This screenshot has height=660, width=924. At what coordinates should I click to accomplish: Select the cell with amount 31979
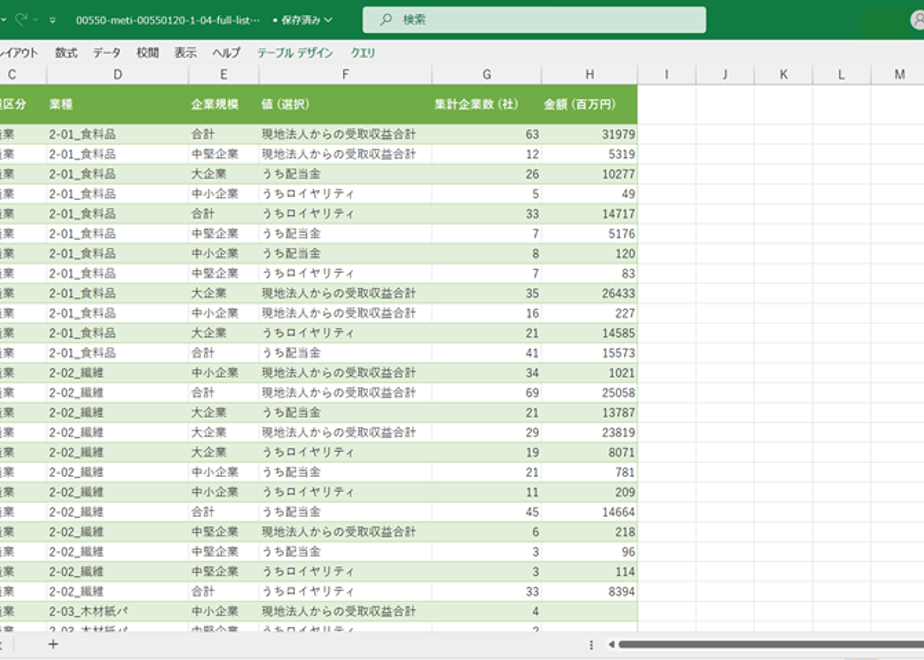click(x=589, y=134)
